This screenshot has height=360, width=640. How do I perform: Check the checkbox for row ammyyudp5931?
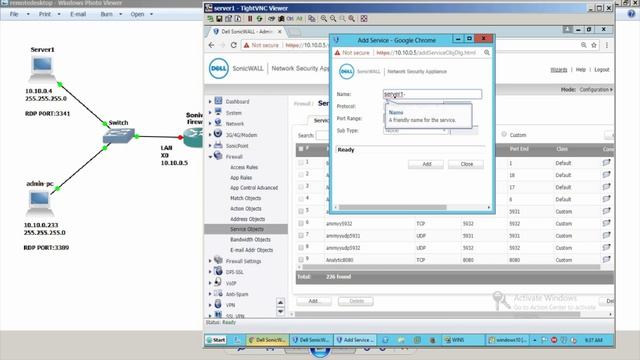pyautogui.click(x=301, y=236)
